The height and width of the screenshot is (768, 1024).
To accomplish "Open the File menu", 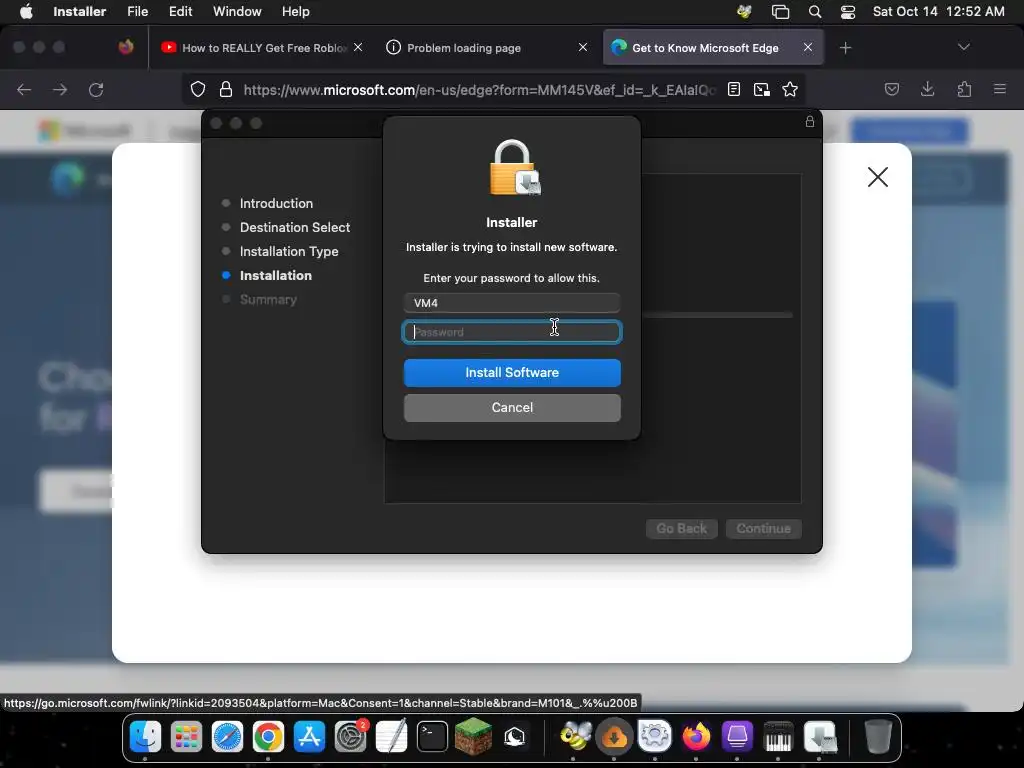I will (137, 12).
